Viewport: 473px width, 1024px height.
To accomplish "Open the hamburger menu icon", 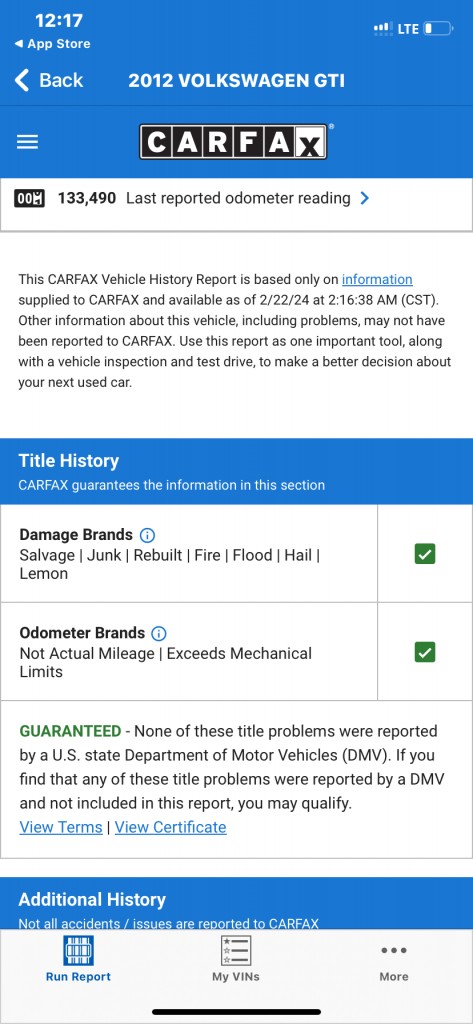I will coord(27,142).
